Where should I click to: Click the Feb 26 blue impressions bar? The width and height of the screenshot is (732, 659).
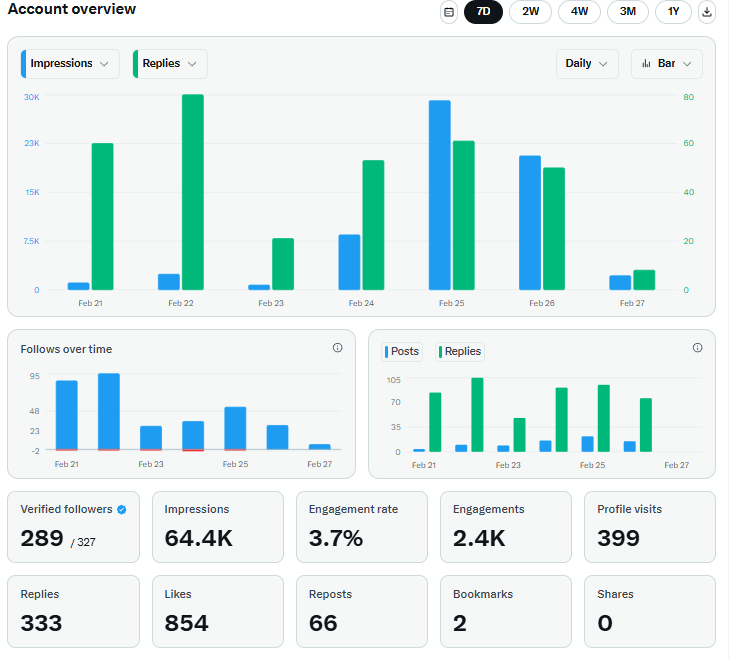(x=530, y=223)
